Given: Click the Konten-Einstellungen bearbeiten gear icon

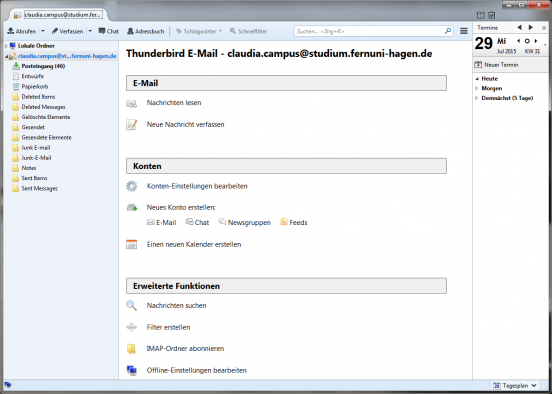Looking at the screenshot, I should coord(131,186).
